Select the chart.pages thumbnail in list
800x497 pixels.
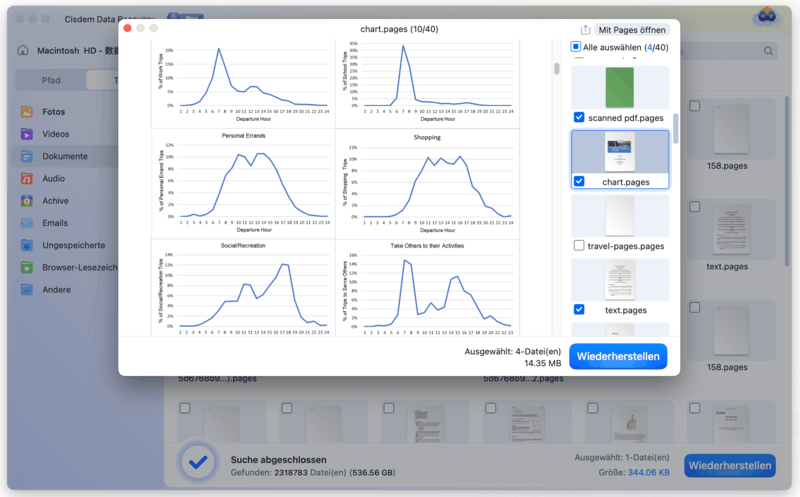coord(619,152)
